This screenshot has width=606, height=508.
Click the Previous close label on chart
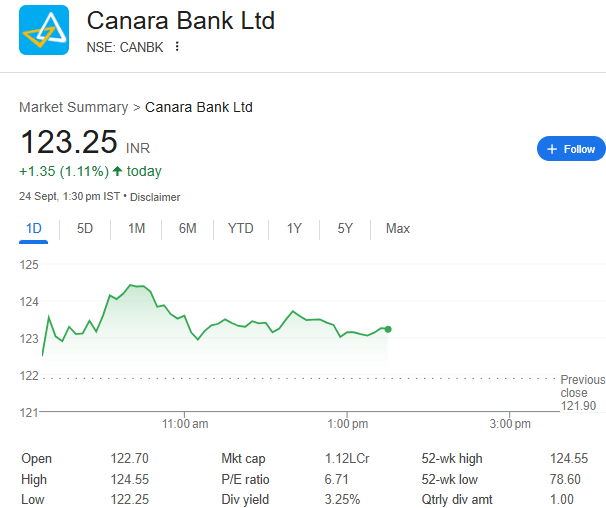pos(582,386)
